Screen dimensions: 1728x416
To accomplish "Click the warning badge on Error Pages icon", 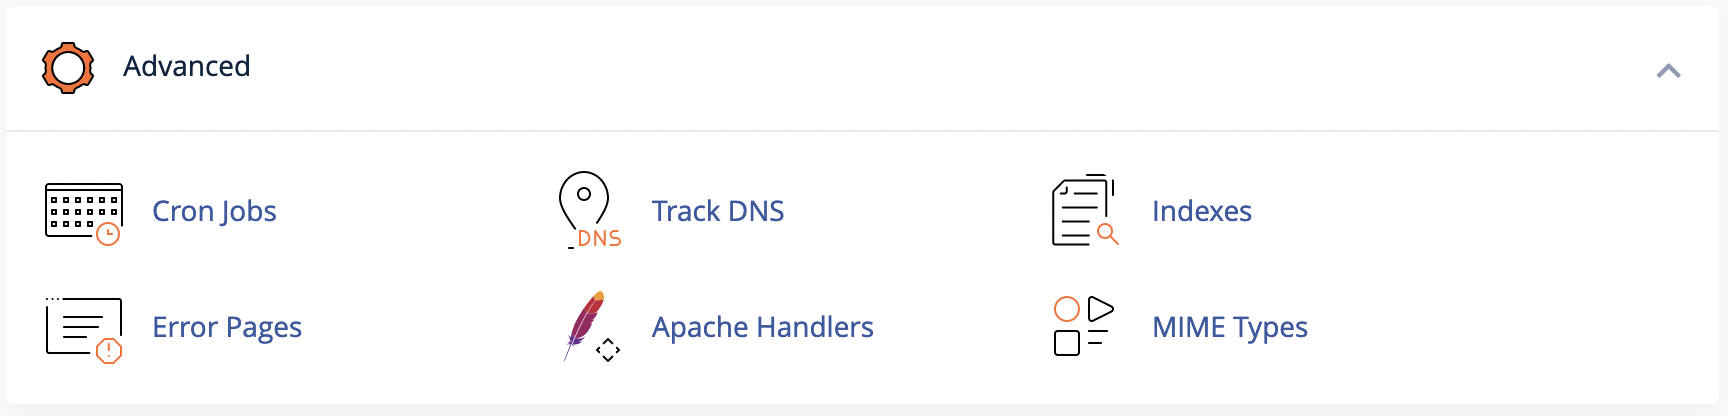I will 108,351.
